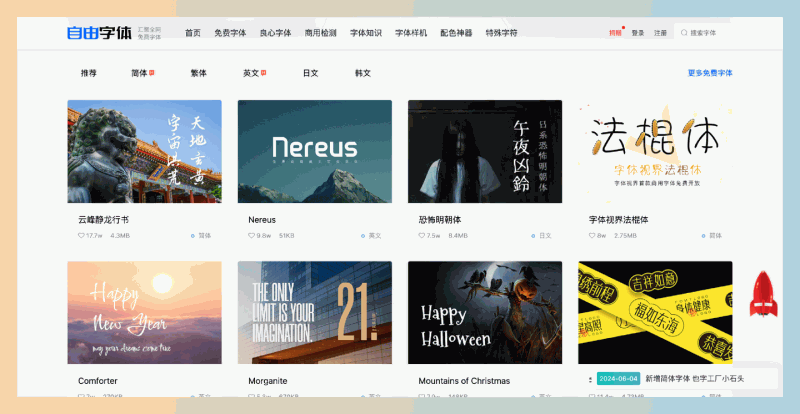The width and height of the screenshot is (800, 414).
Task: Click the heart icon under Nereus
Action: 251,236
